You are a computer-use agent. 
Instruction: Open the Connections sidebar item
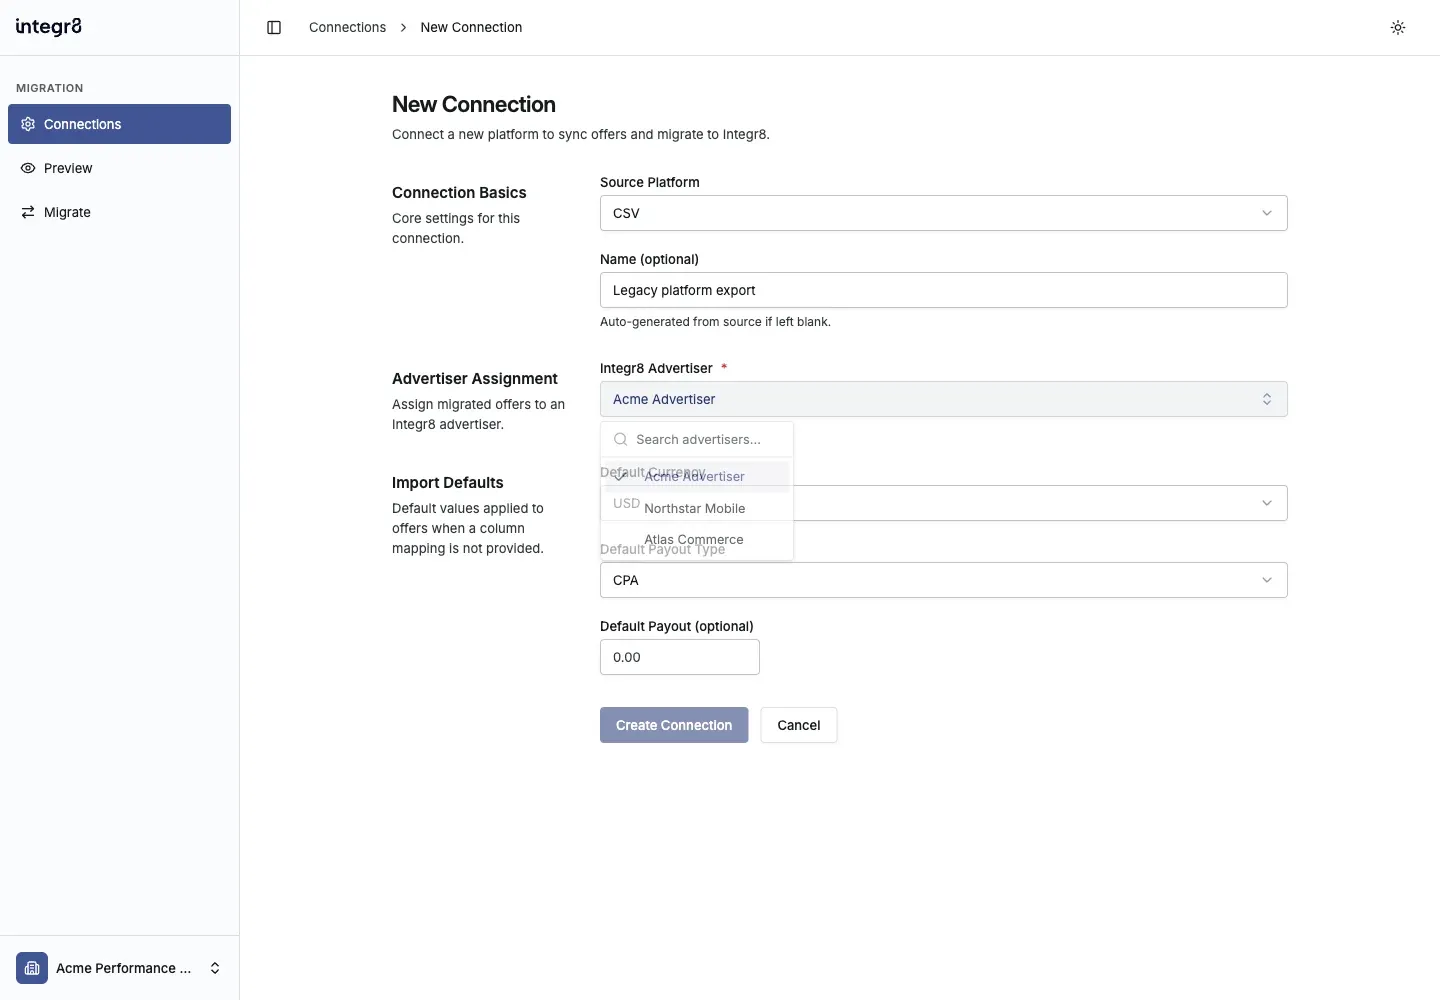[119, 124]
